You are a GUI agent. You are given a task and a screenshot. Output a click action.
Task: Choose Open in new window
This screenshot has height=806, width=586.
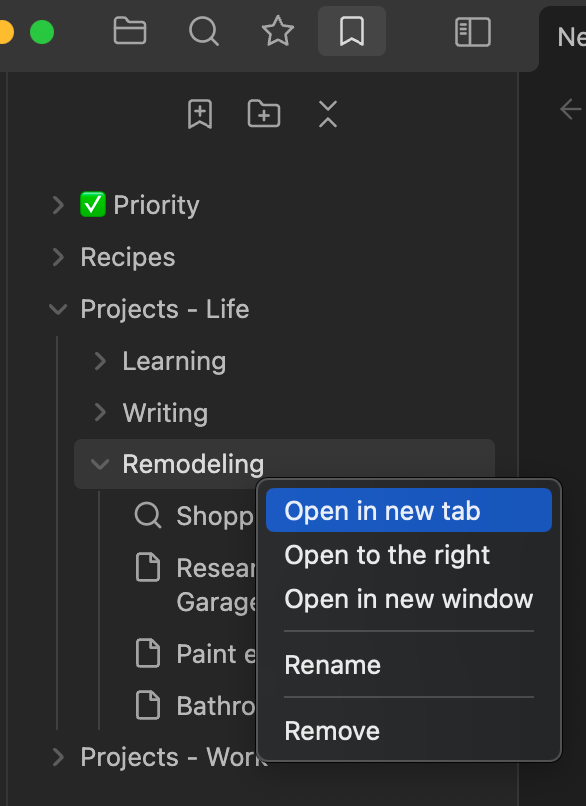[x=409, y=599]
